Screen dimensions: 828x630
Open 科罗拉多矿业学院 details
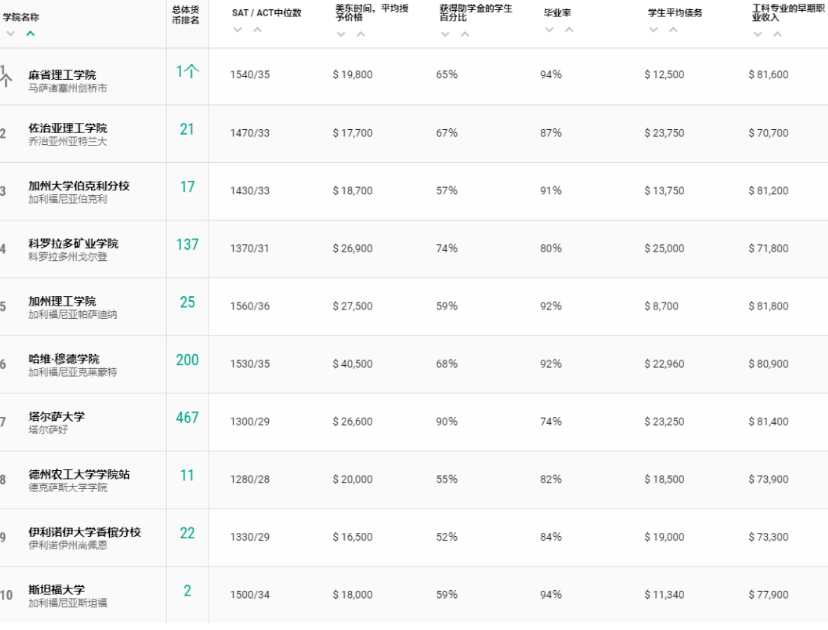click(73, 243)
